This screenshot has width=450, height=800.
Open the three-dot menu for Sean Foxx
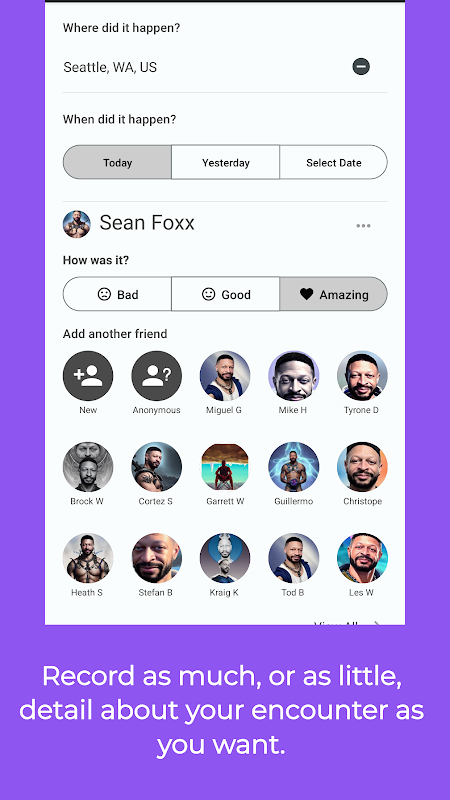coord(363,226)
